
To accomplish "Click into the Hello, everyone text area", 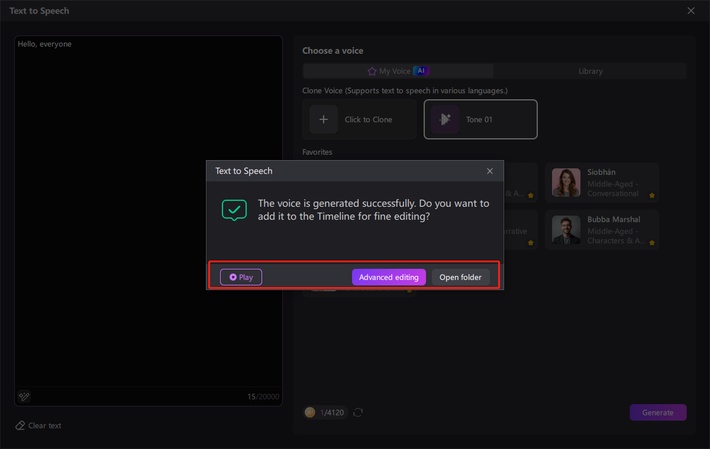I will [x=148, y=200].
